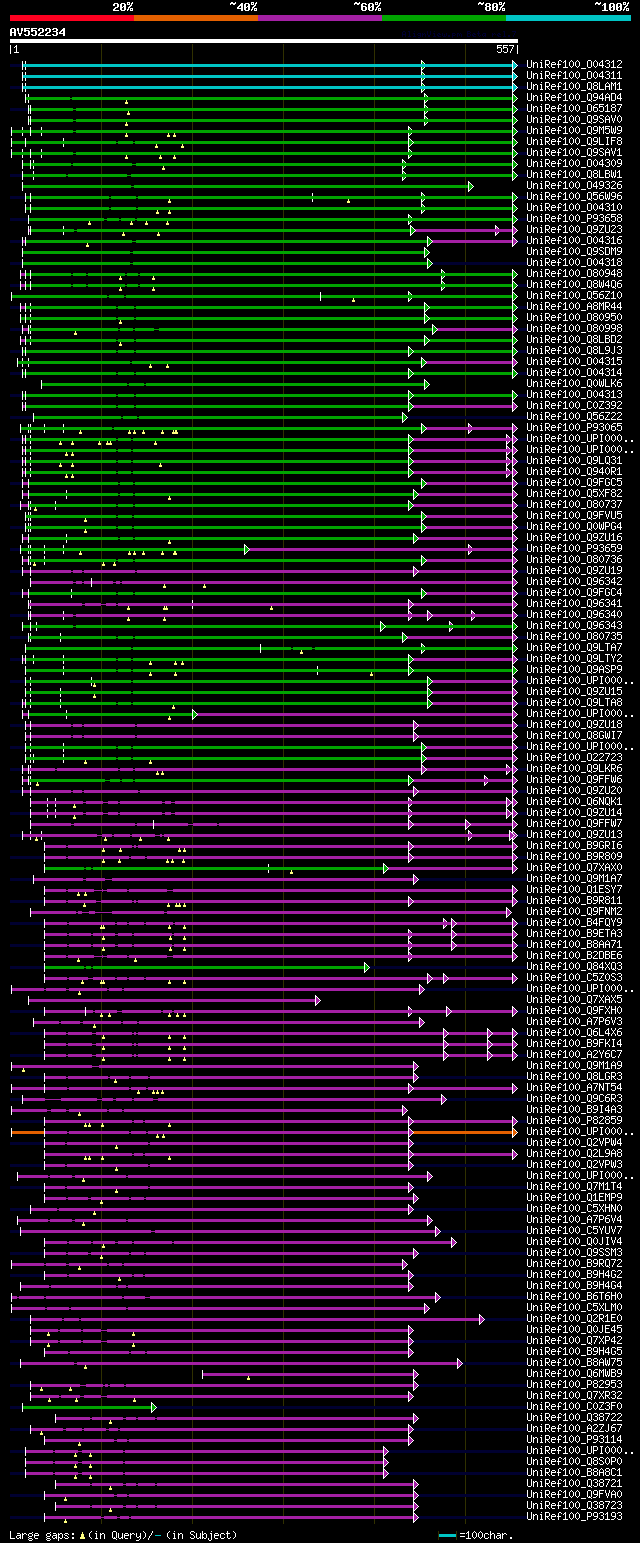Screen dimensions: 640x1543
Task: Select hit UniRef100_O65187
Action: pyautogui.click(x=574, y=109)
